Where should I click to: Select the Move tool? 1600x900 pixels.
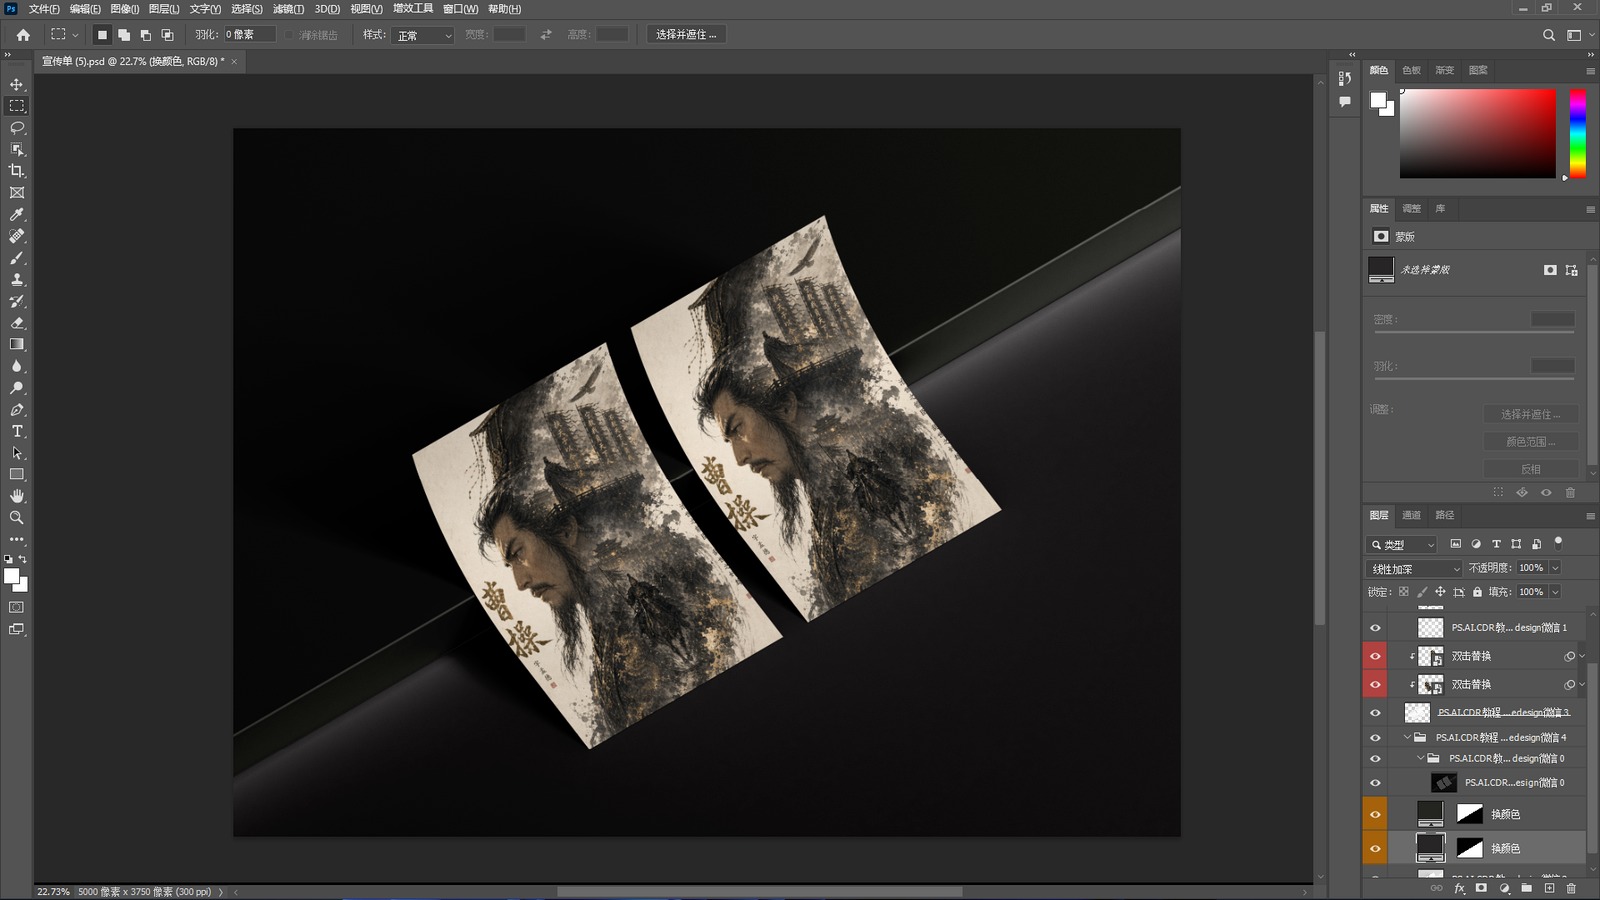pos(17,84)
